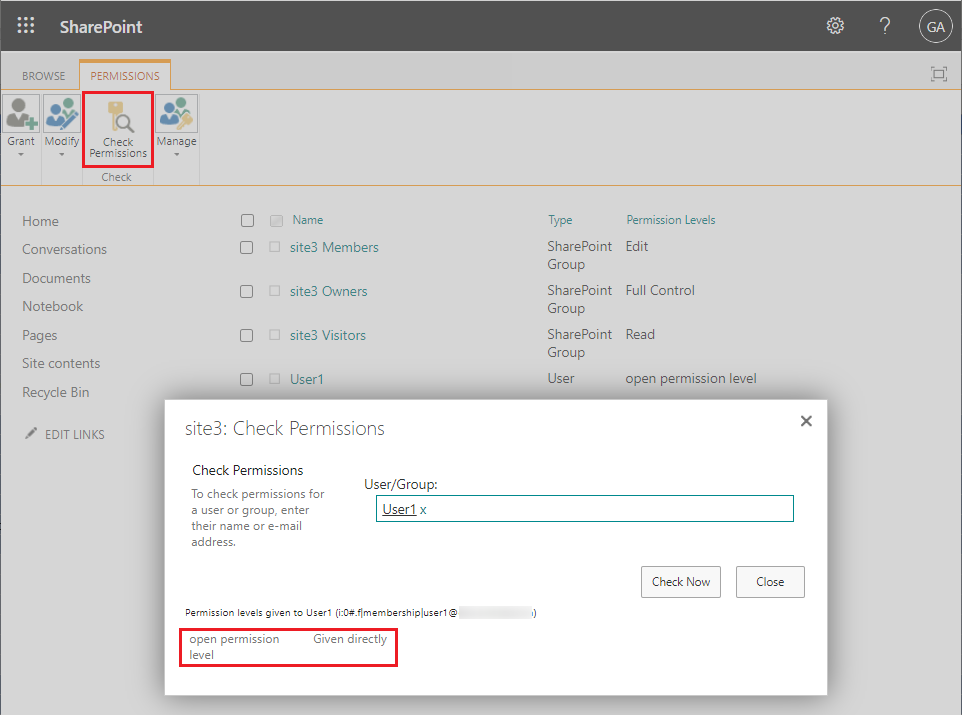Open Site contents in the left navigation
962x715 pixels.
(61, 363)
